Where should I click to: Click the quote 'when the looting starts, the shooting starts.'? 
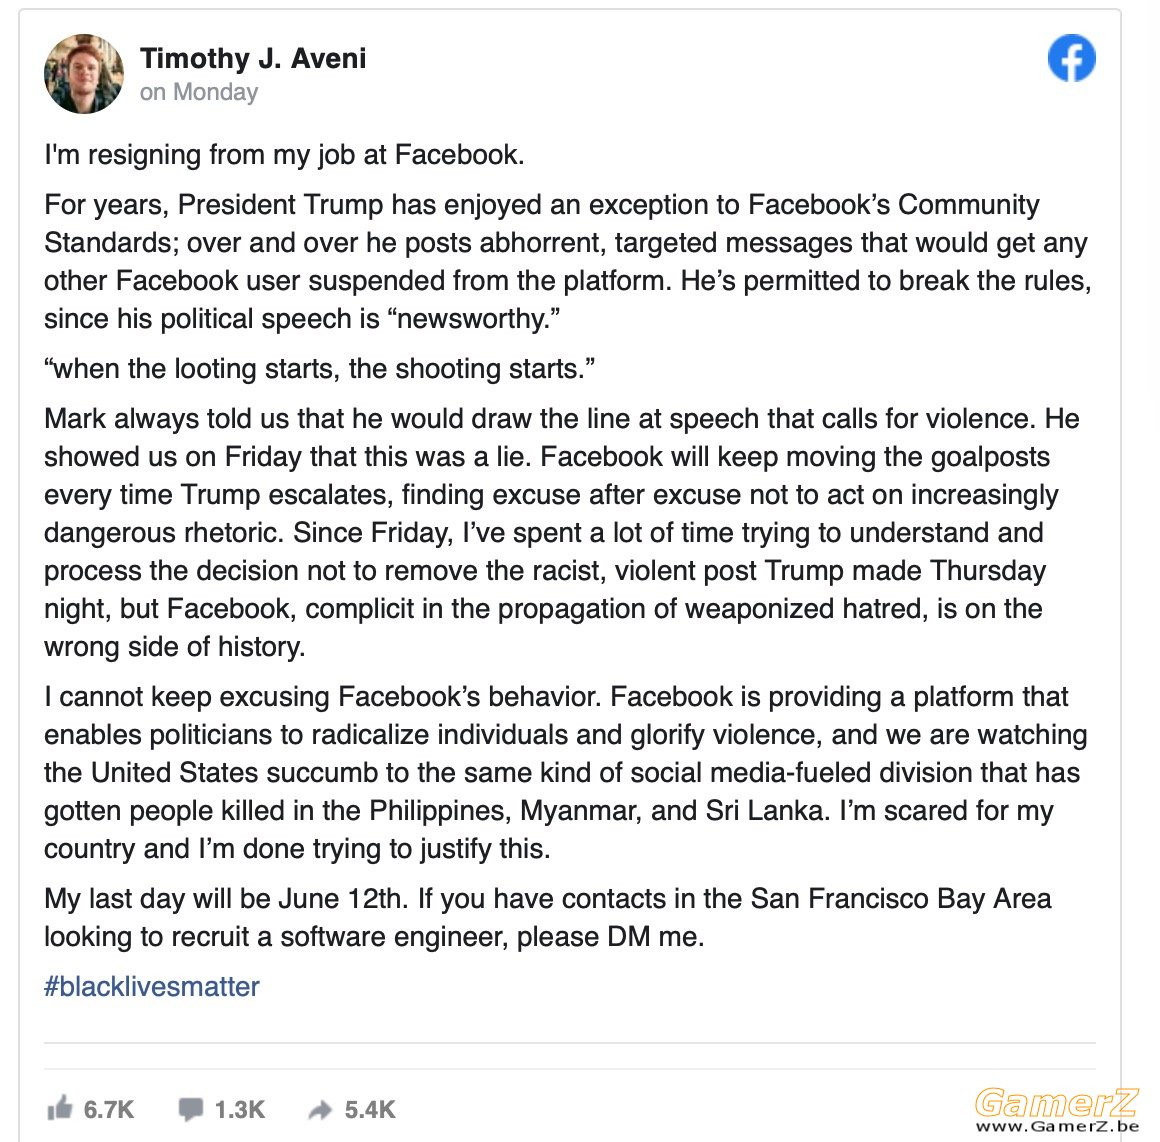320,369
